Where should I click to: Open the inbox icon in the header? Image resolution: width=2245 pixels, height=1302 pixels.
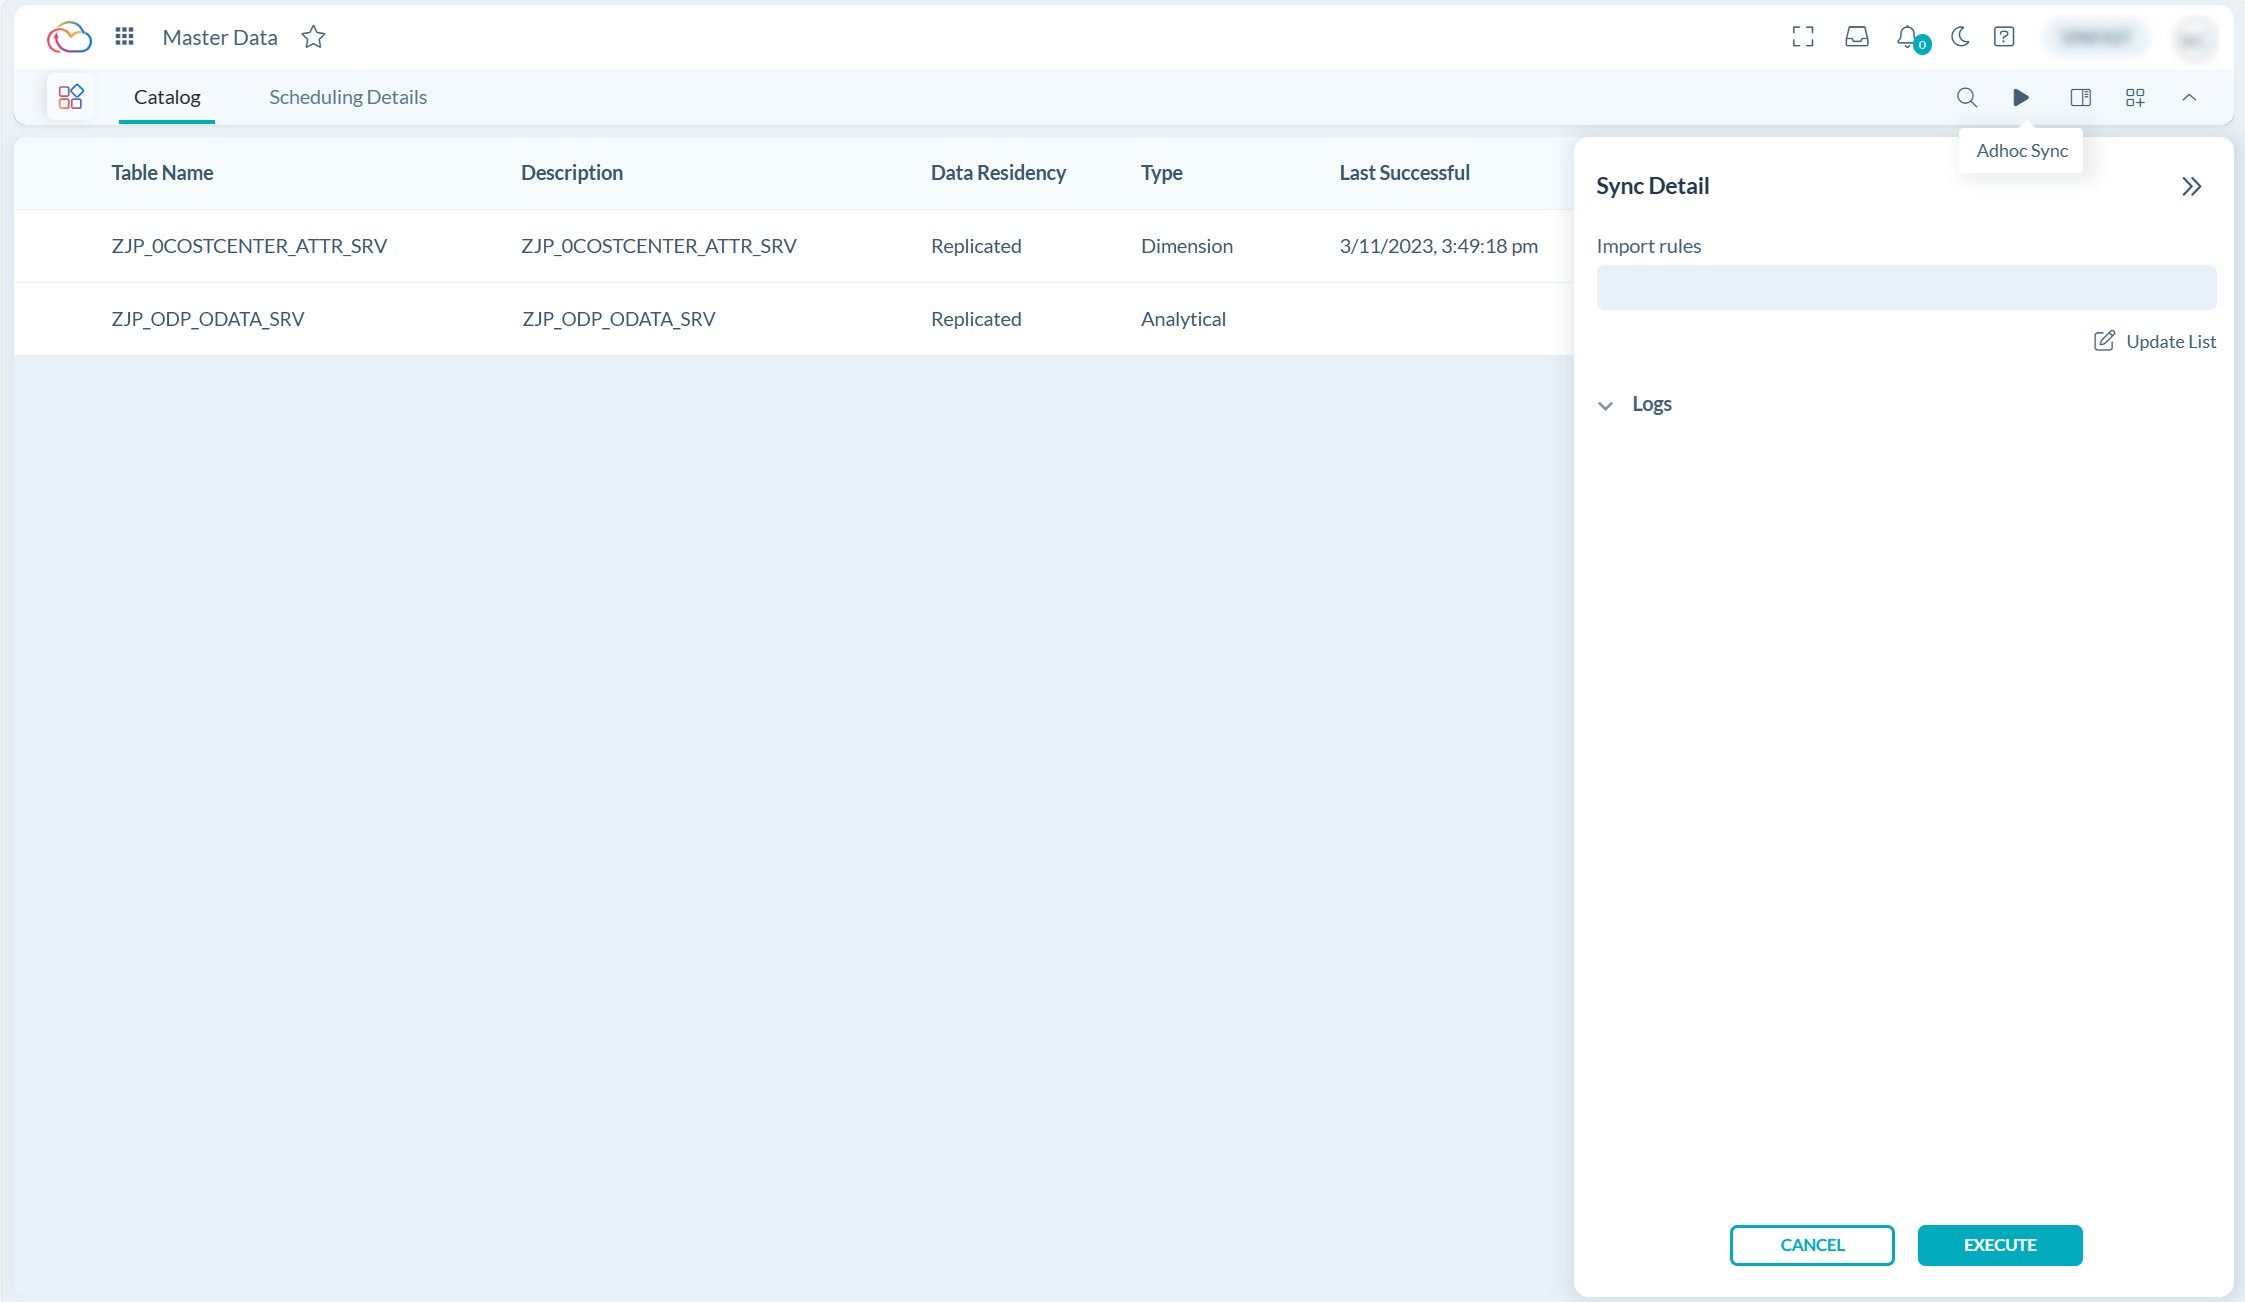1856,36
